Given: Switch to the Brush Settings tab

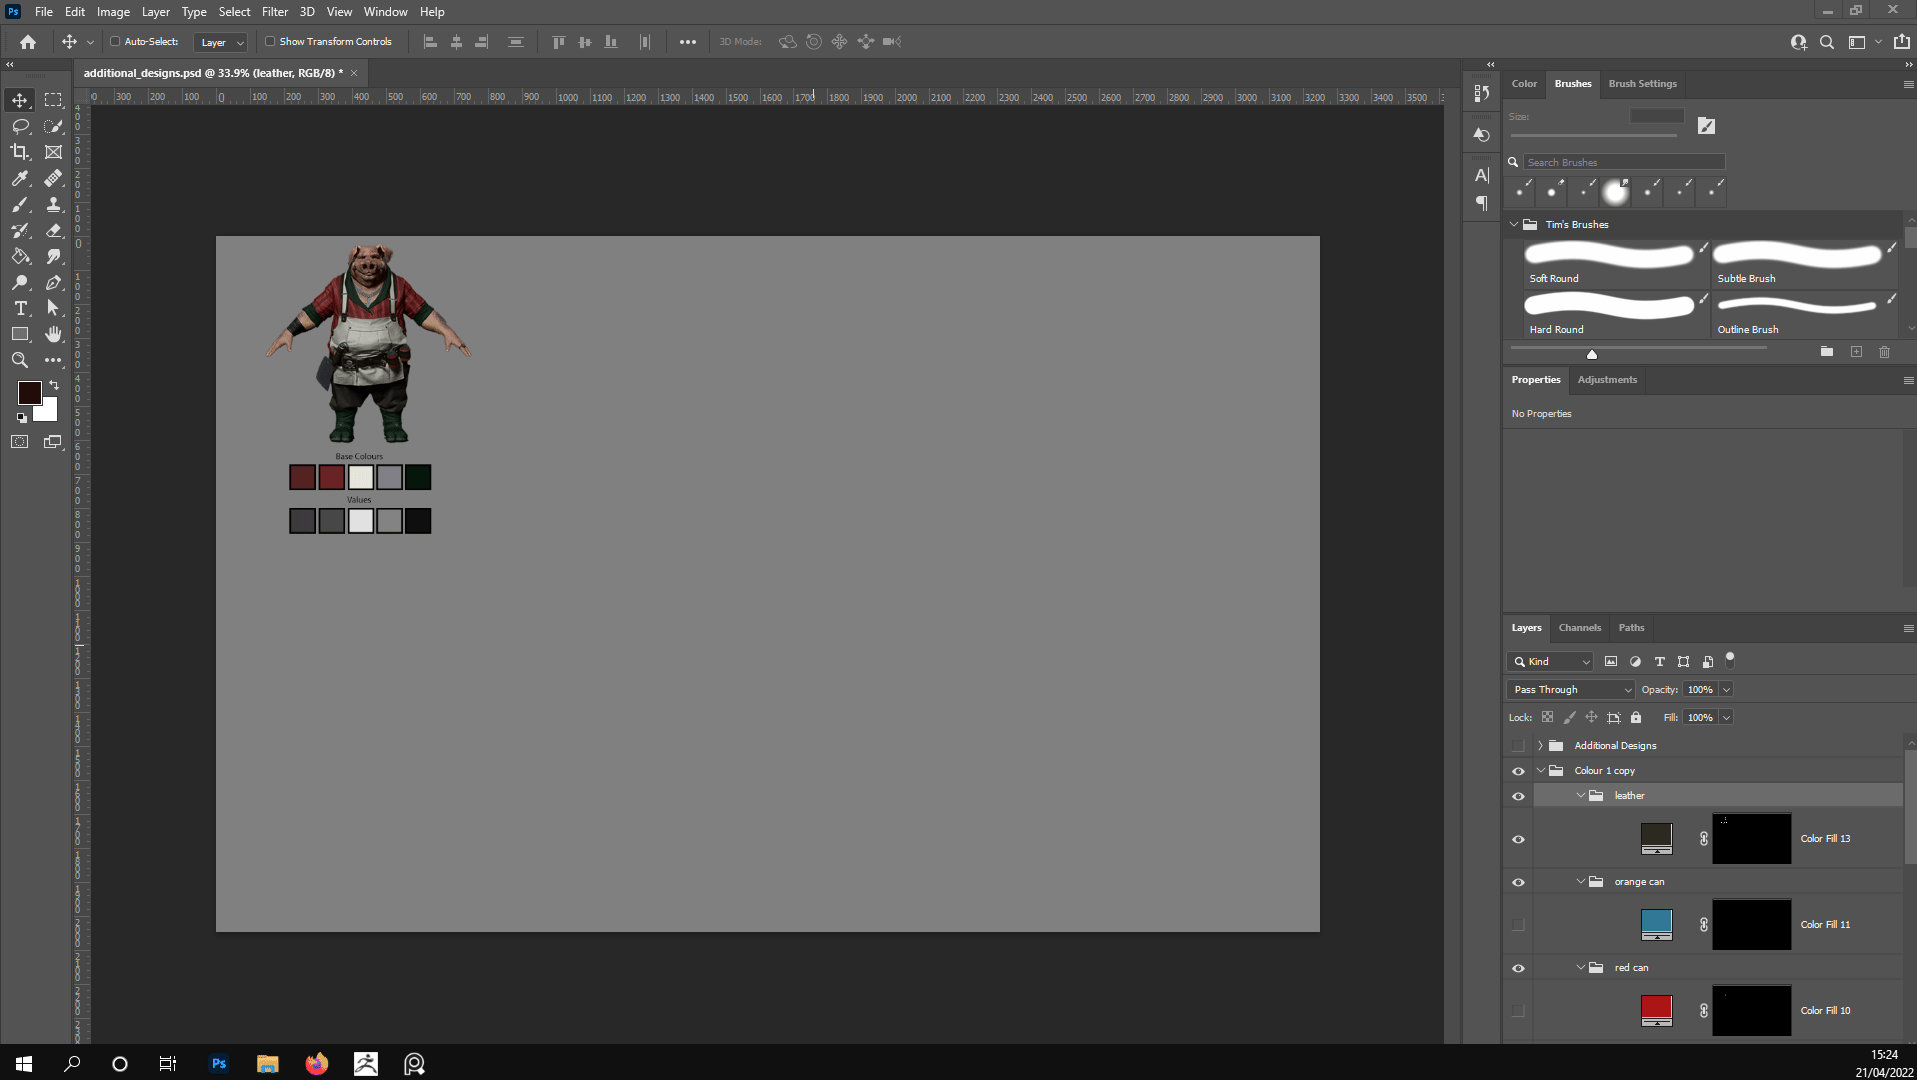Looking at the screenshot, I should click(1642, 84).
